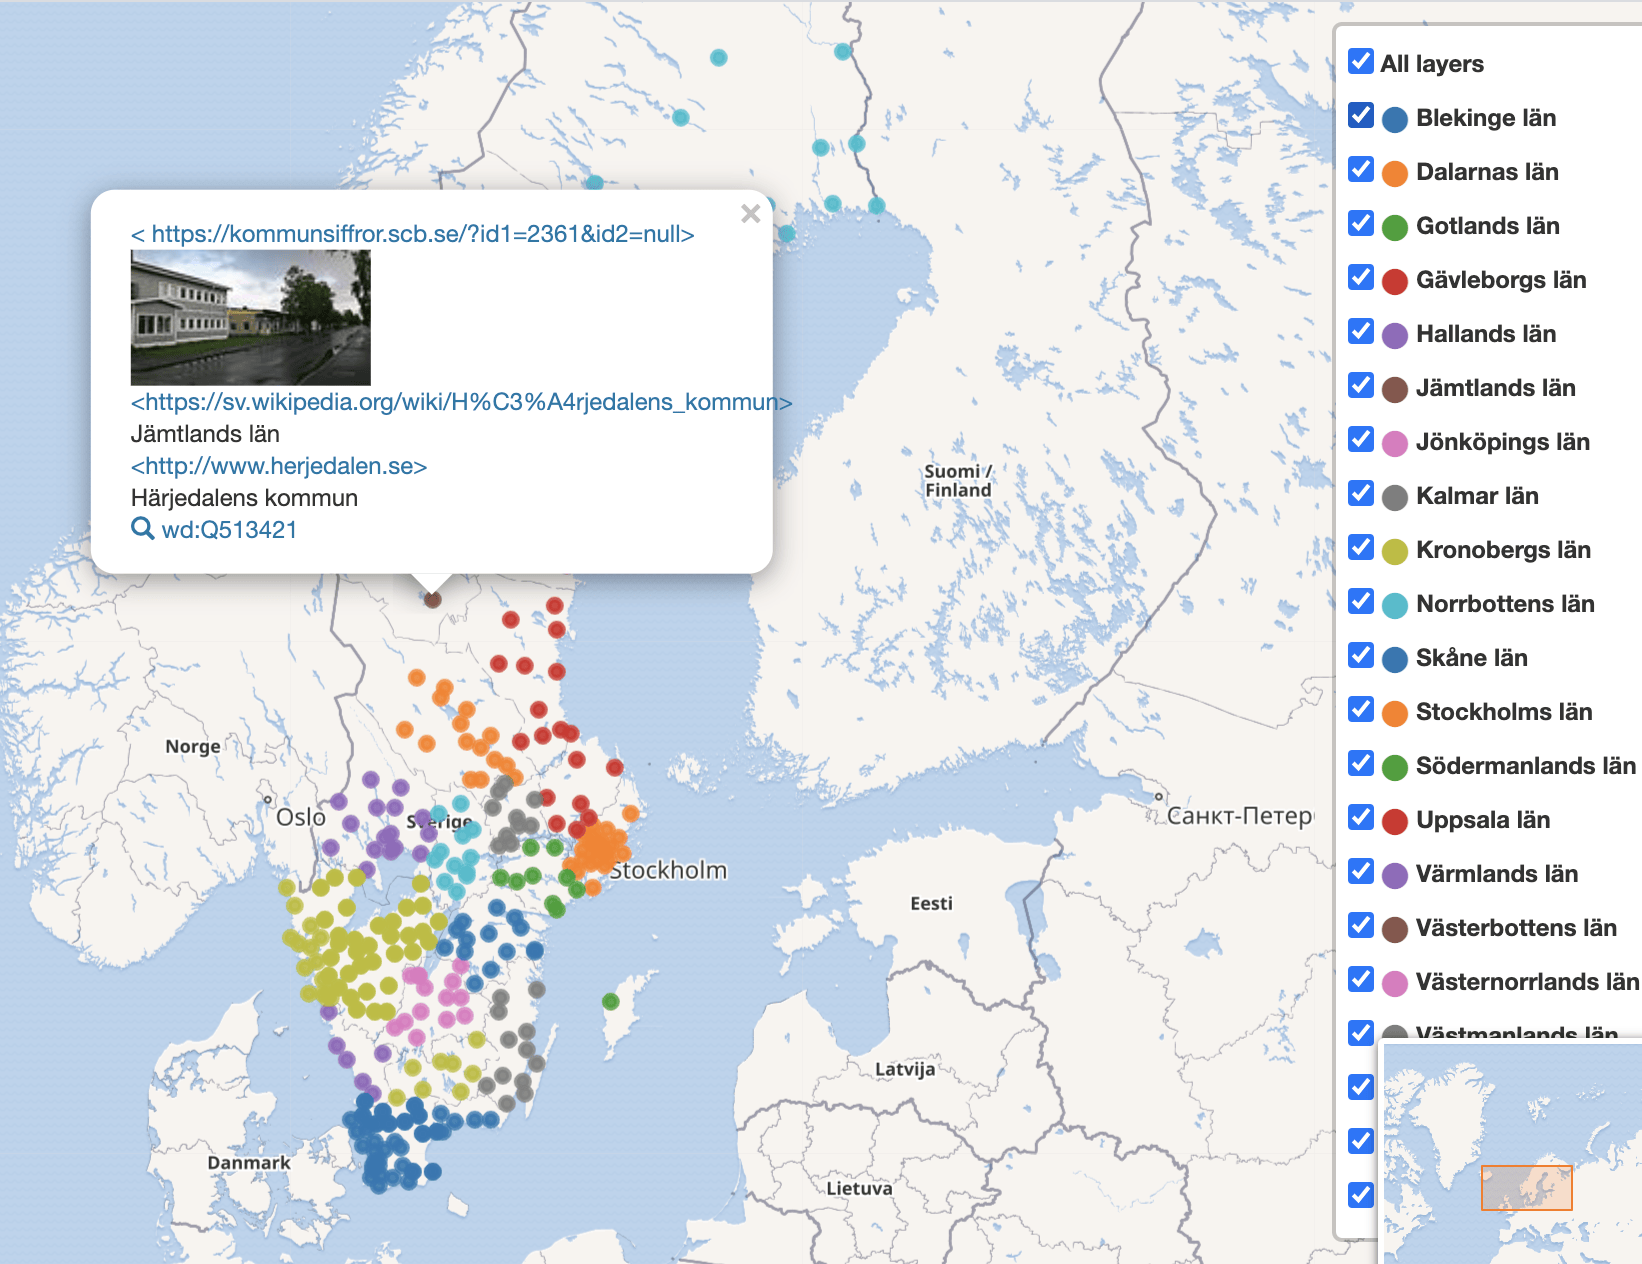The height and width of the screenshot is (1264, 1642).
Task: Click the Kronobergs län olive legend dot
Action: click(1395, 551)
